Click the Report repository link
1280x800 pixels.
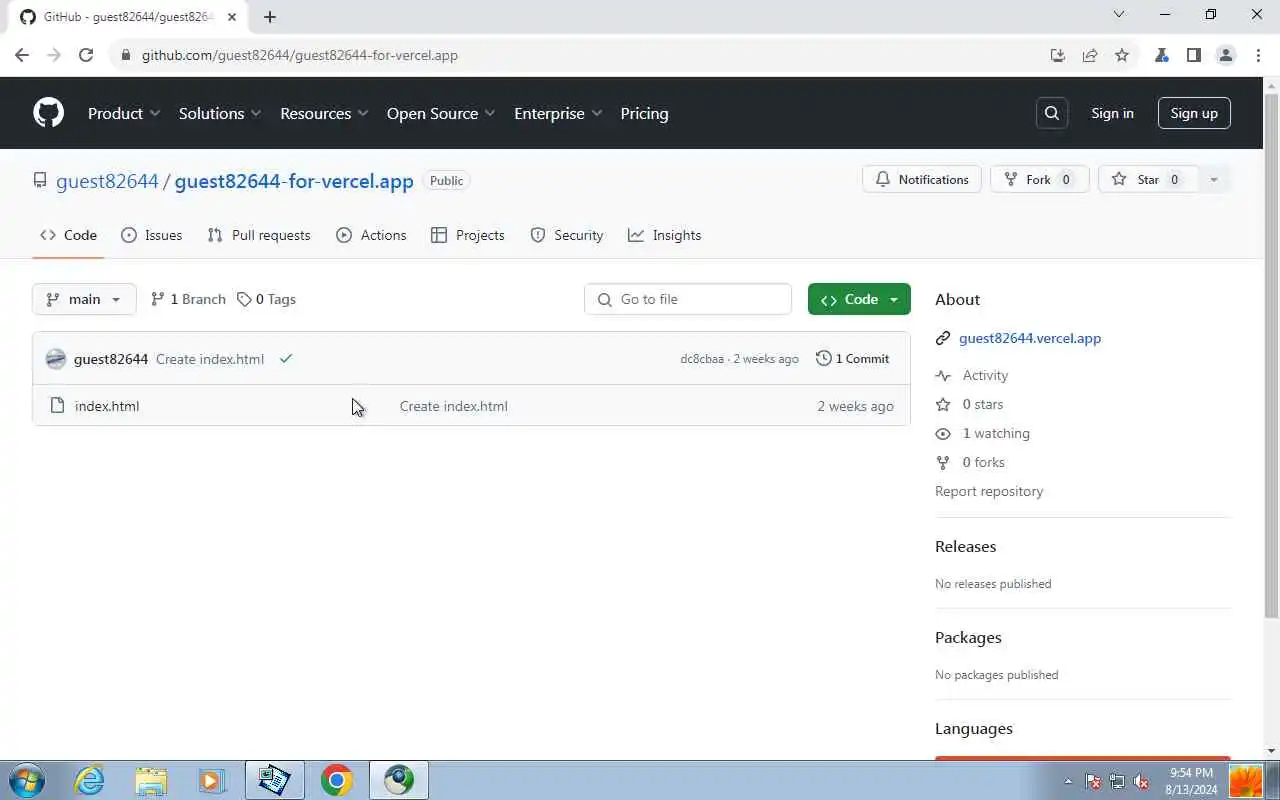point(989,491)
